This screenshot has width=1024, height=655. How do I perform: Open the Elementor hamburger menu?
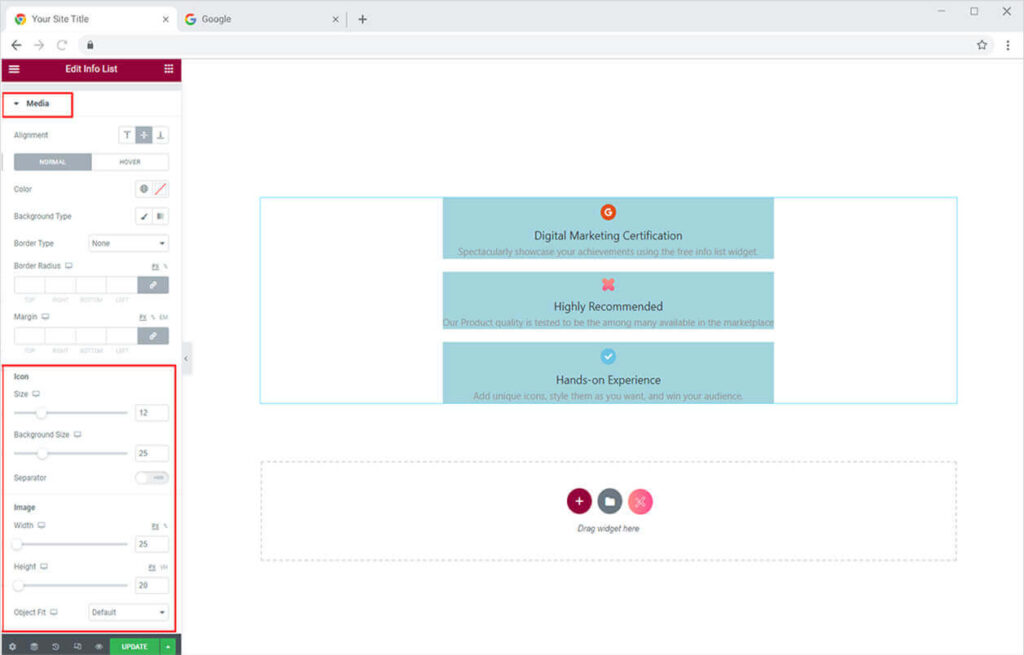(x=14, y=69)
